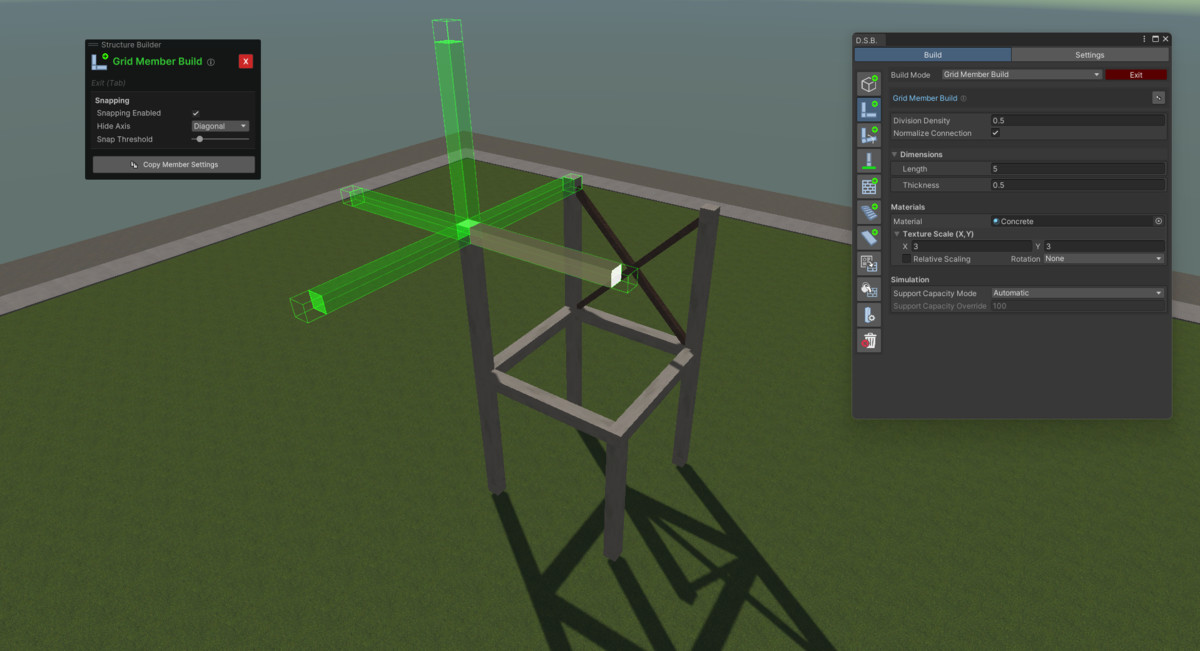Collapse the Texture Scale (X,Y) section
This screenshot has height=651, width=1200.
coord(896,233)
